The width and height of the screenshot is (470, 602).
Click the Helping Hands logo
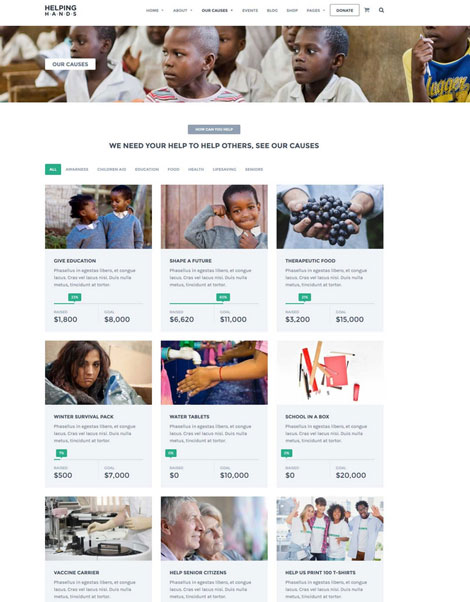[60, 10]
